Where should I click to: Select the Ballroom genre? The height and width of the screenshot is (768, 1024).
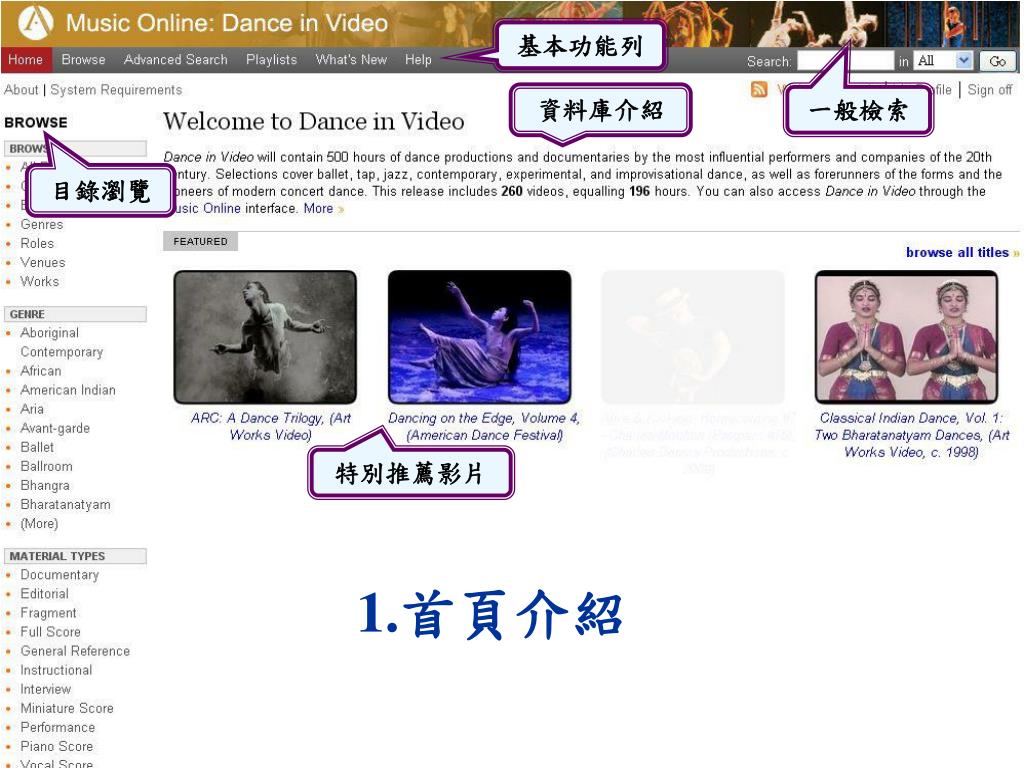pos(46,466)
